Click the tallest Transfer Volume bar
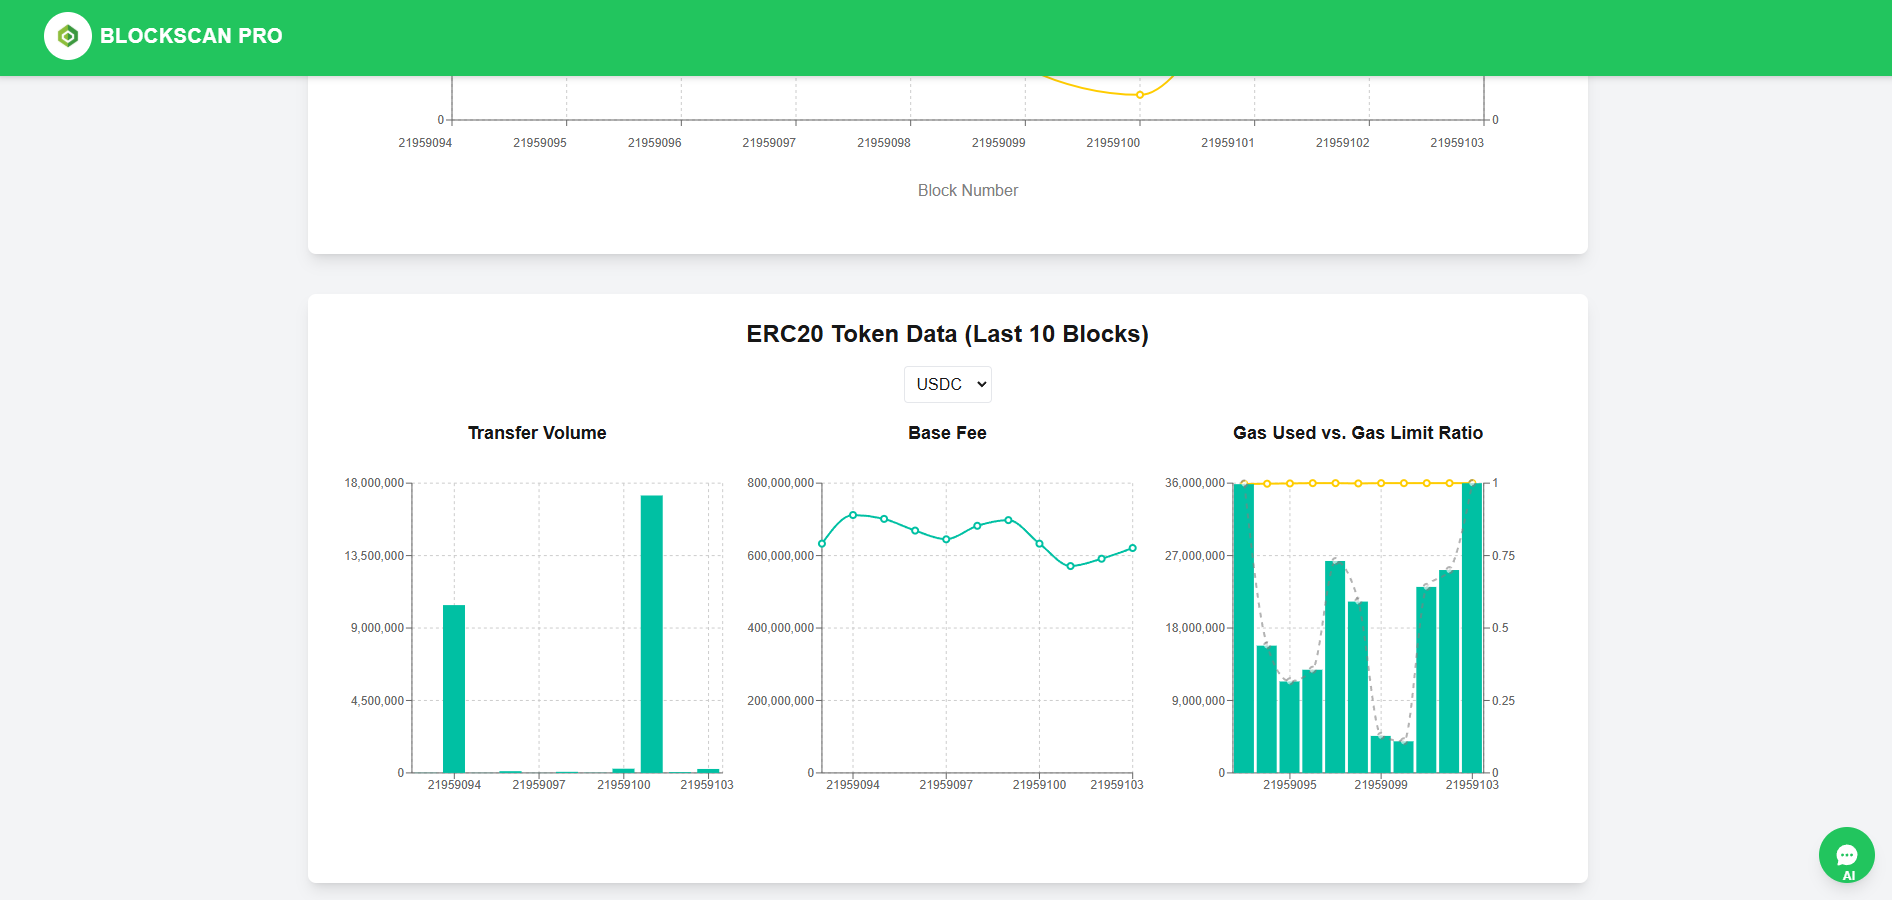 point(653,630)
